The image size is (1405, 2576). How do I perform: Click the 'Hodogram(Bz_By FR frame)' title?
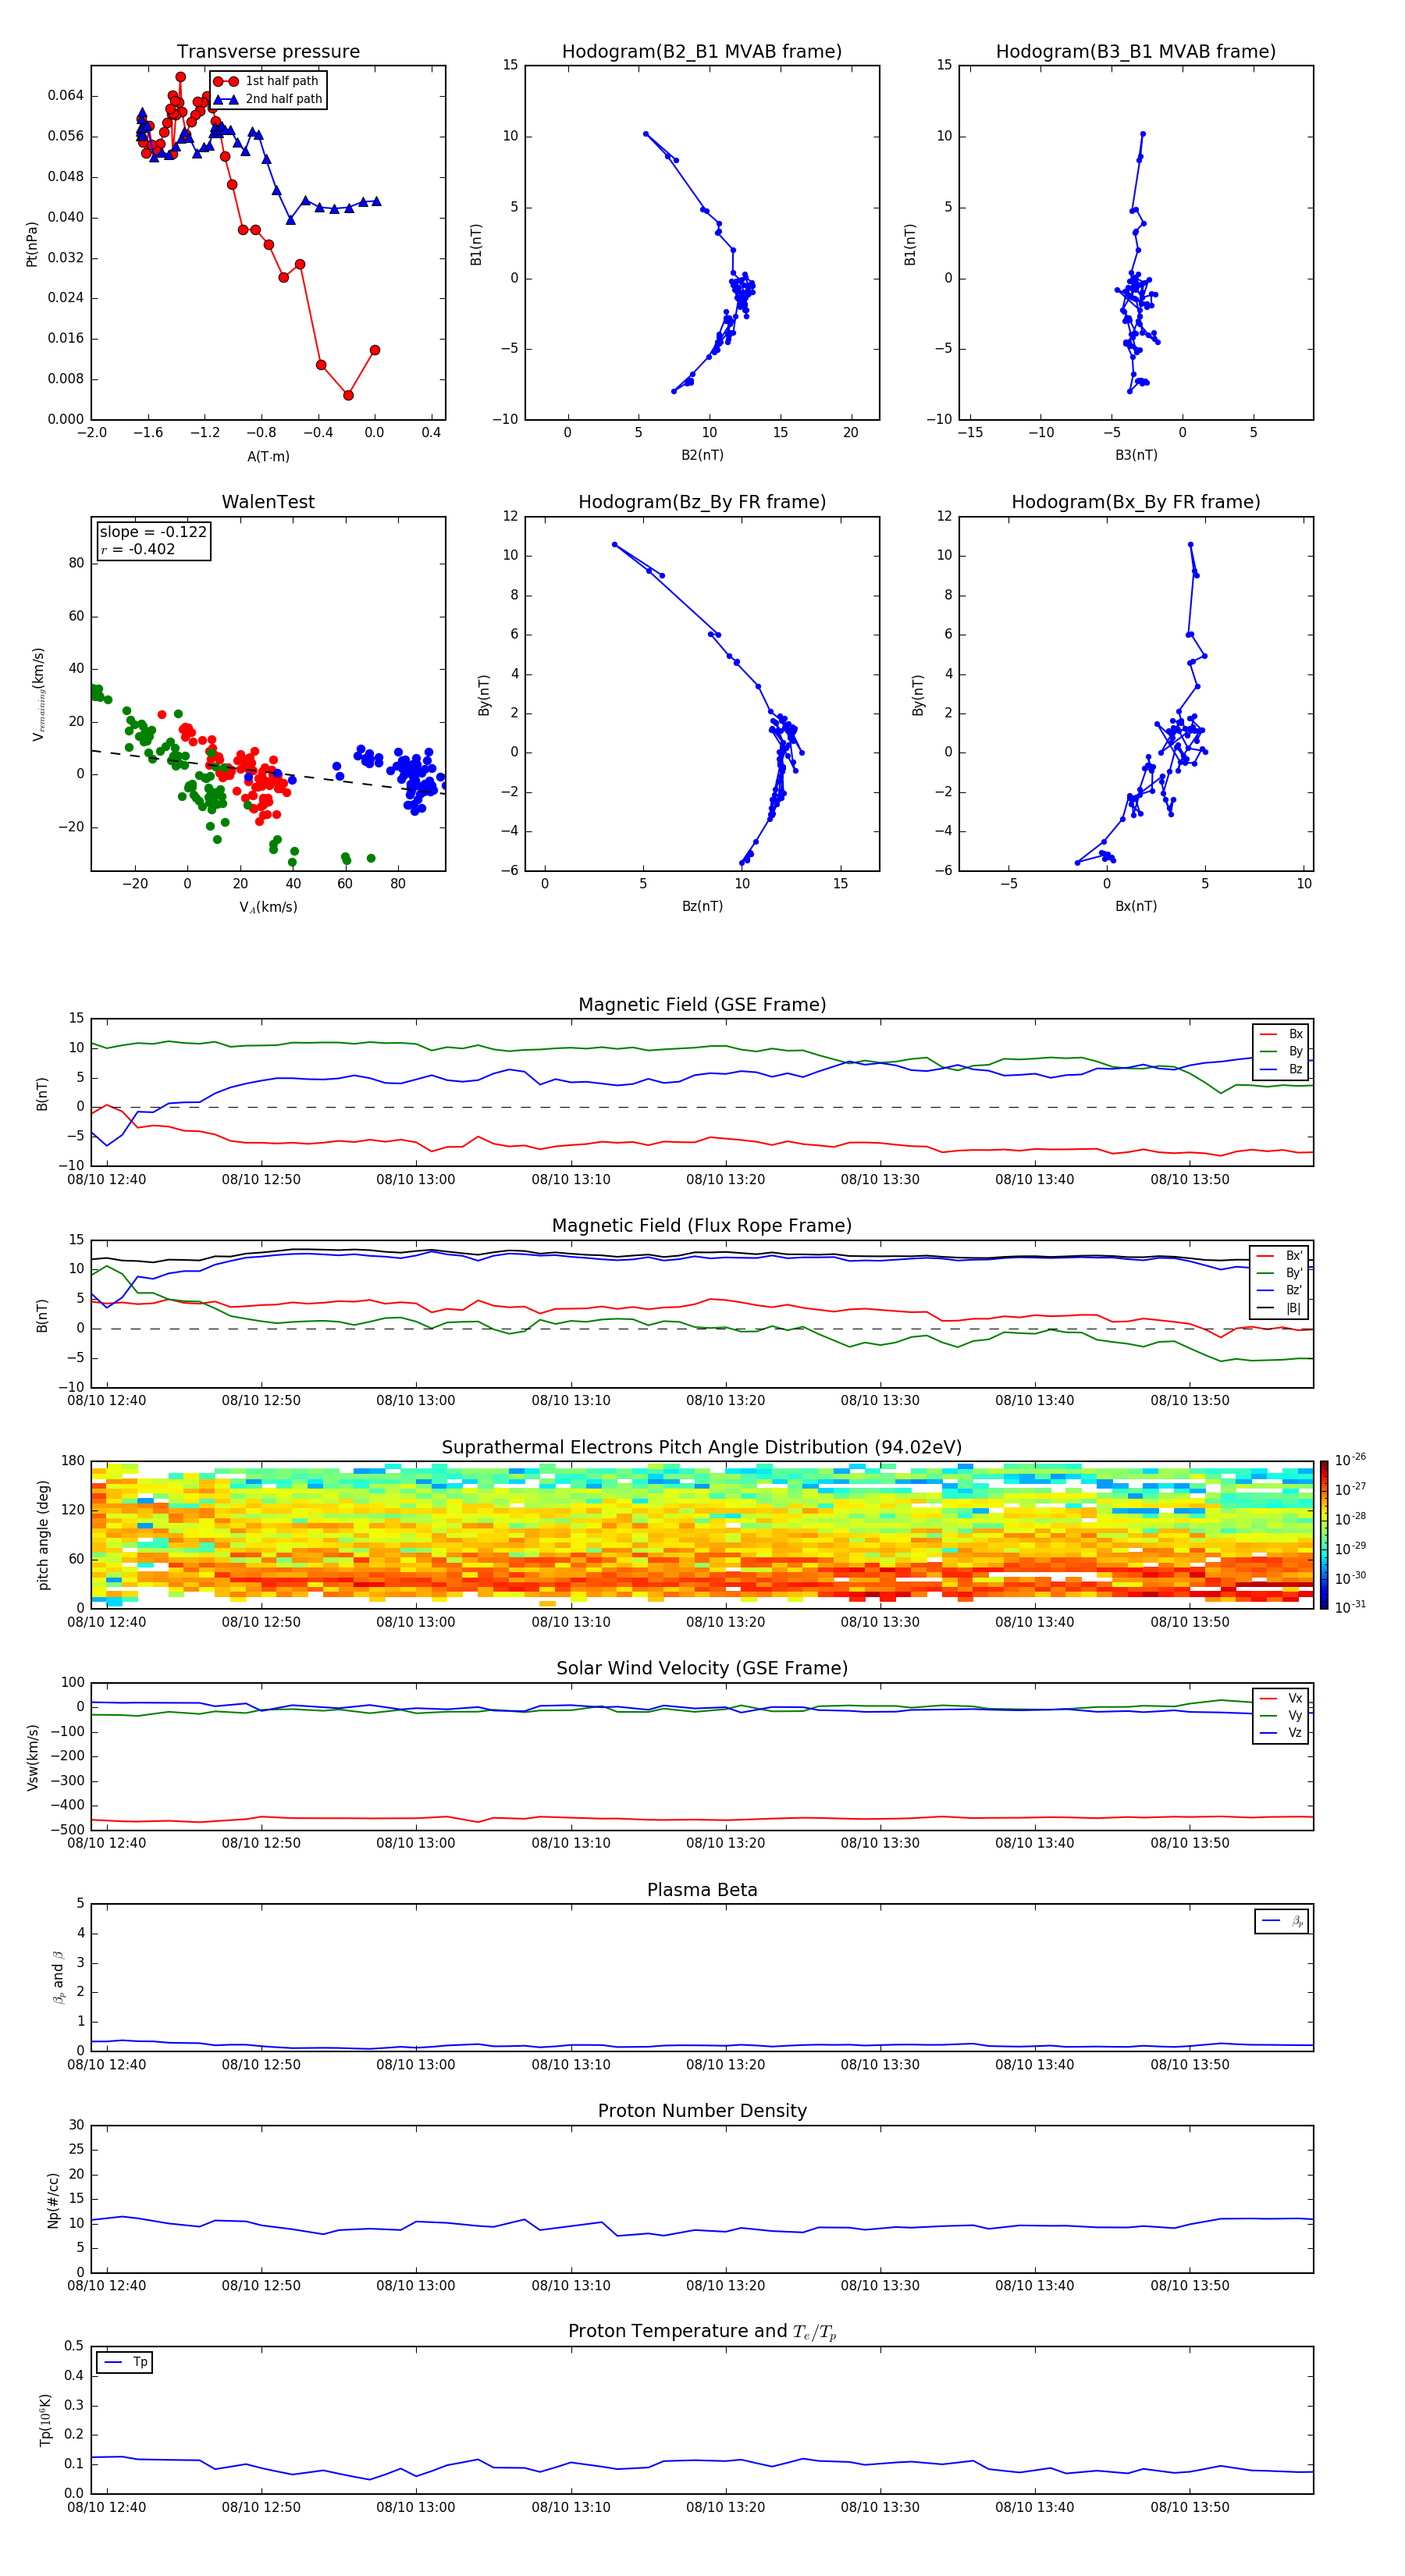point(702,502)
